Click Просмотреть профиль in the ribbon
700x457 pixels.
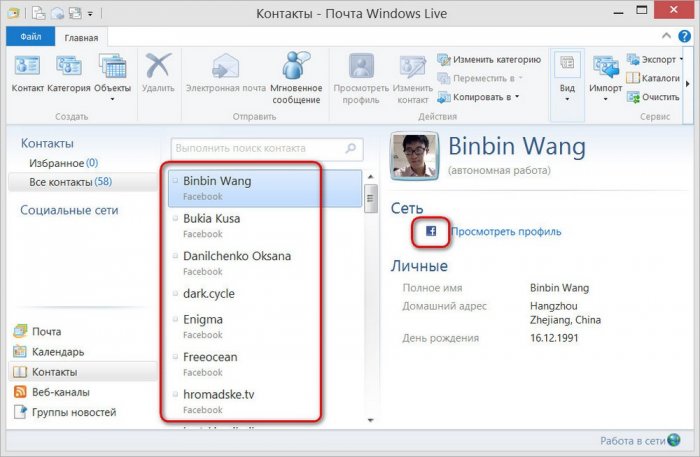point(361,78)
